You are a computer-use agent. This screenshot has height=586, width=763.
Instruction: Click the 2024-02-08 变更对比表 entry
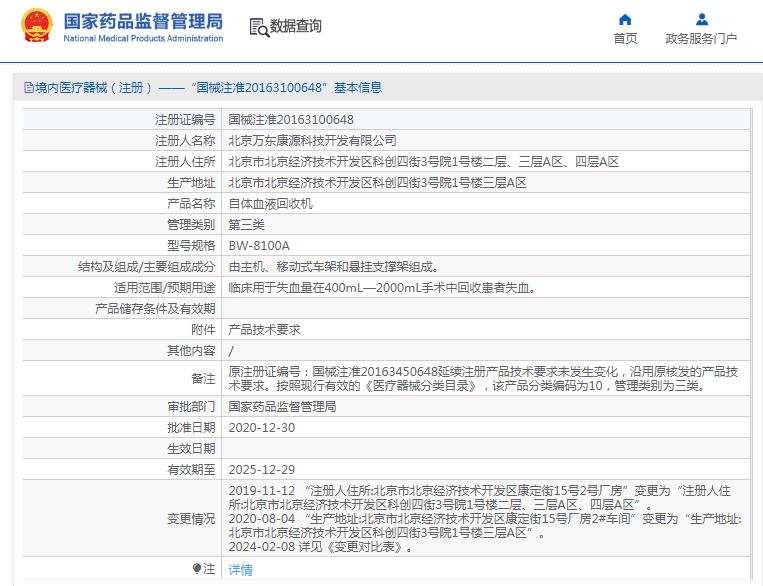(x=320, y=547)
